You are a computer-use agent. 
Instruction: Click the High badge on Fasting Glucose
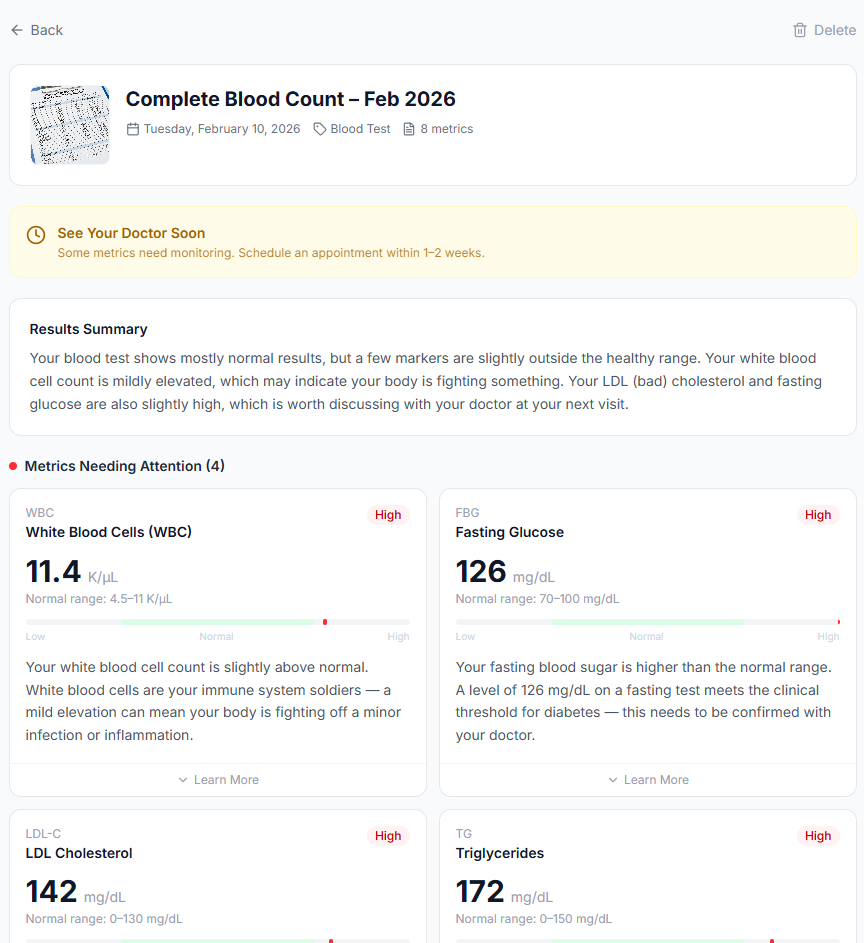(x=818, y=515)
